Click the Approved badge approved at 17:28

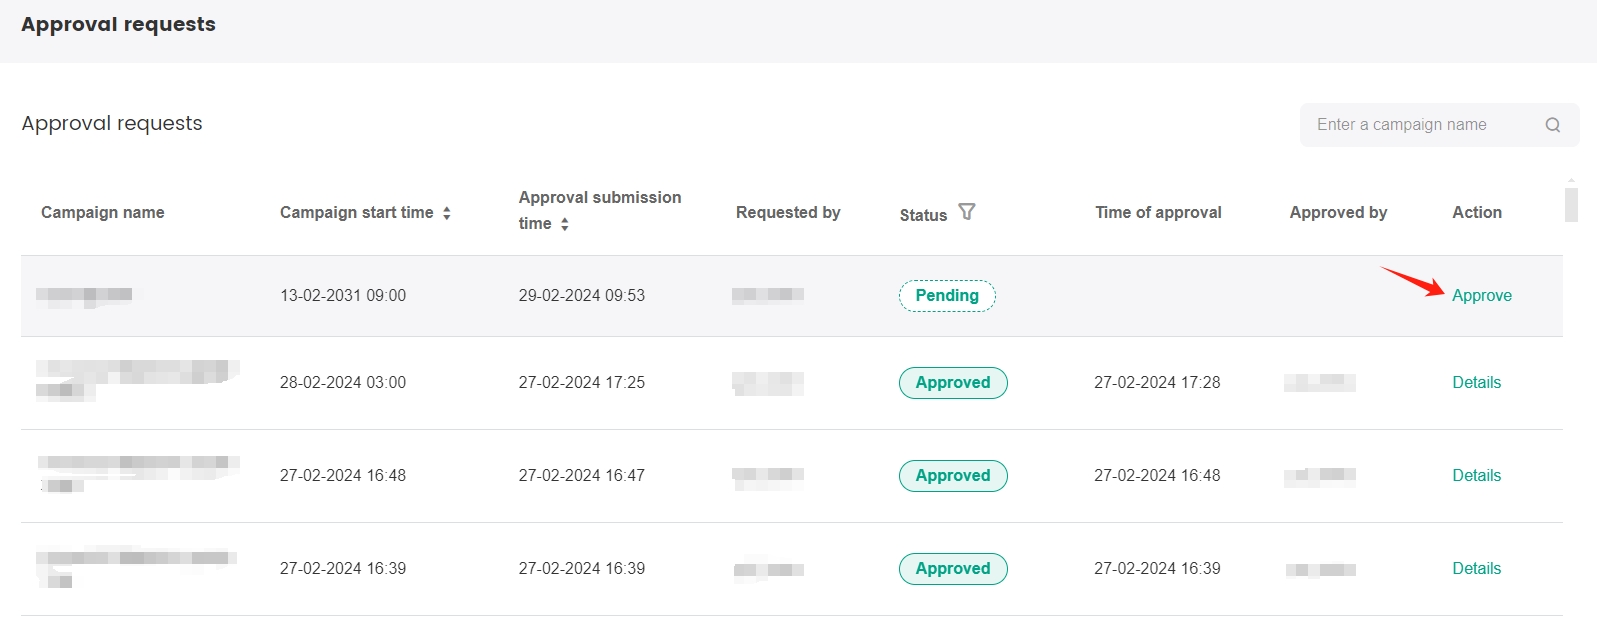pyautogui.click(x=953, y=383)
